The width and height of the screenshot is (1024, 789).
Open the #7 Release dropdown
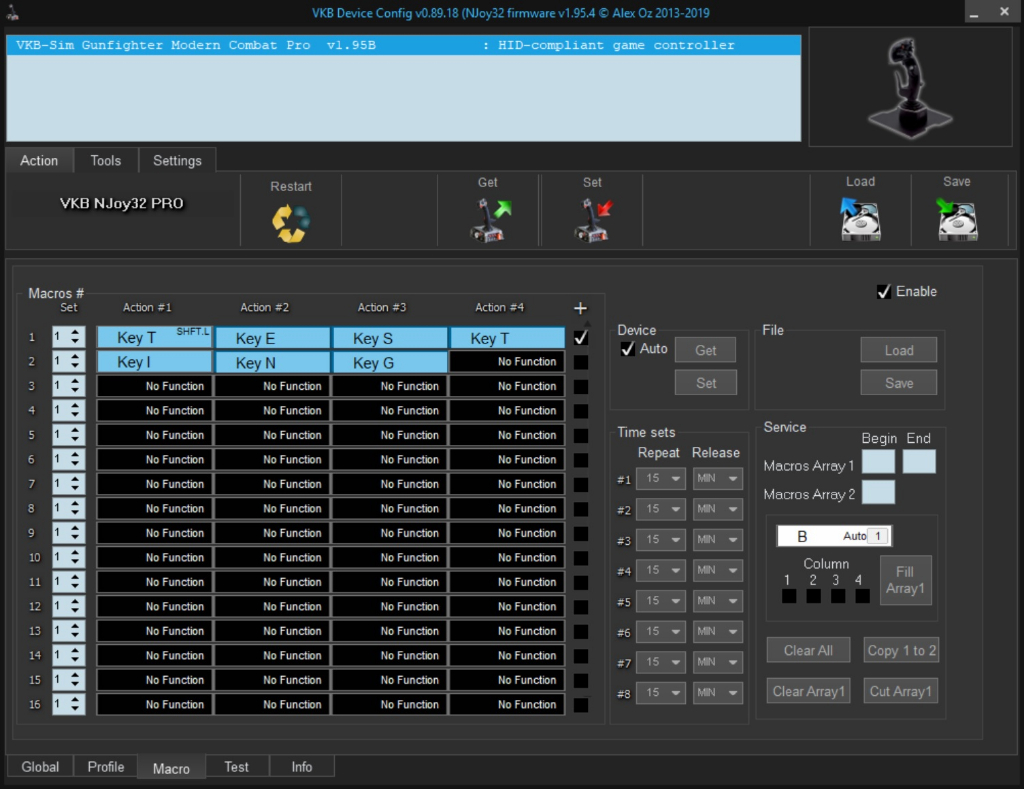tap(718, 663)
